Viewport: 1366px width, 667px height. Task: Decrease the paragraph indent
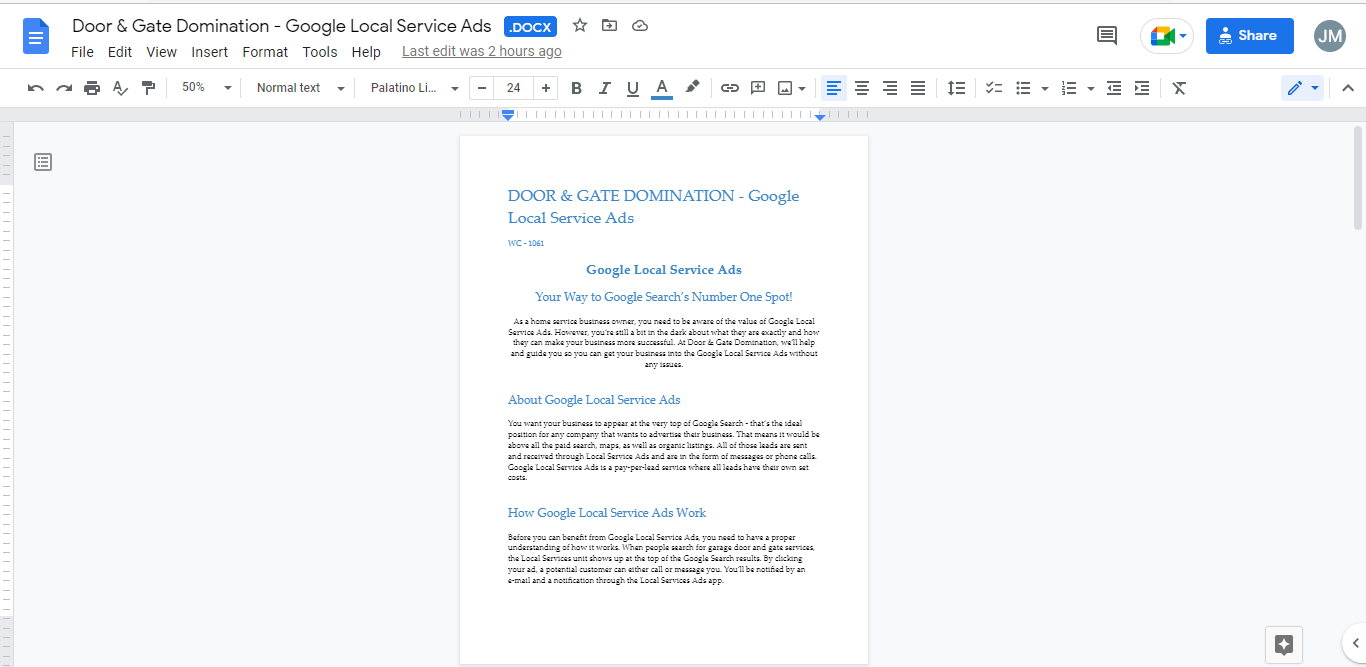pyautogui.click(x=1114, y=88)
